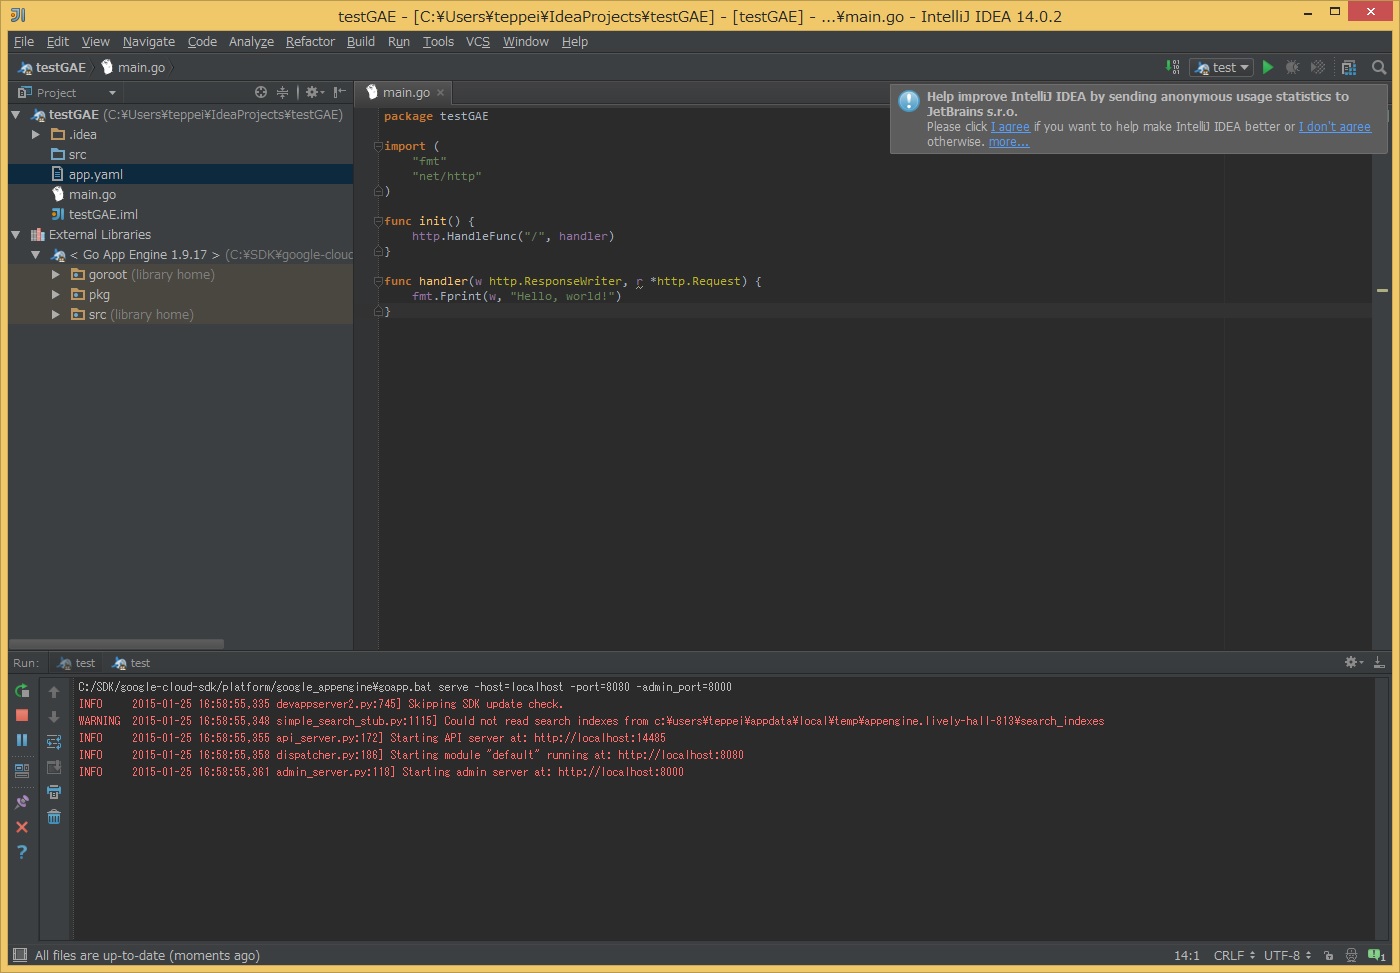Expand the .idea folder
Image resolution: width=1400 pixels, height=973 pixels.
click(x=36, y=134)
